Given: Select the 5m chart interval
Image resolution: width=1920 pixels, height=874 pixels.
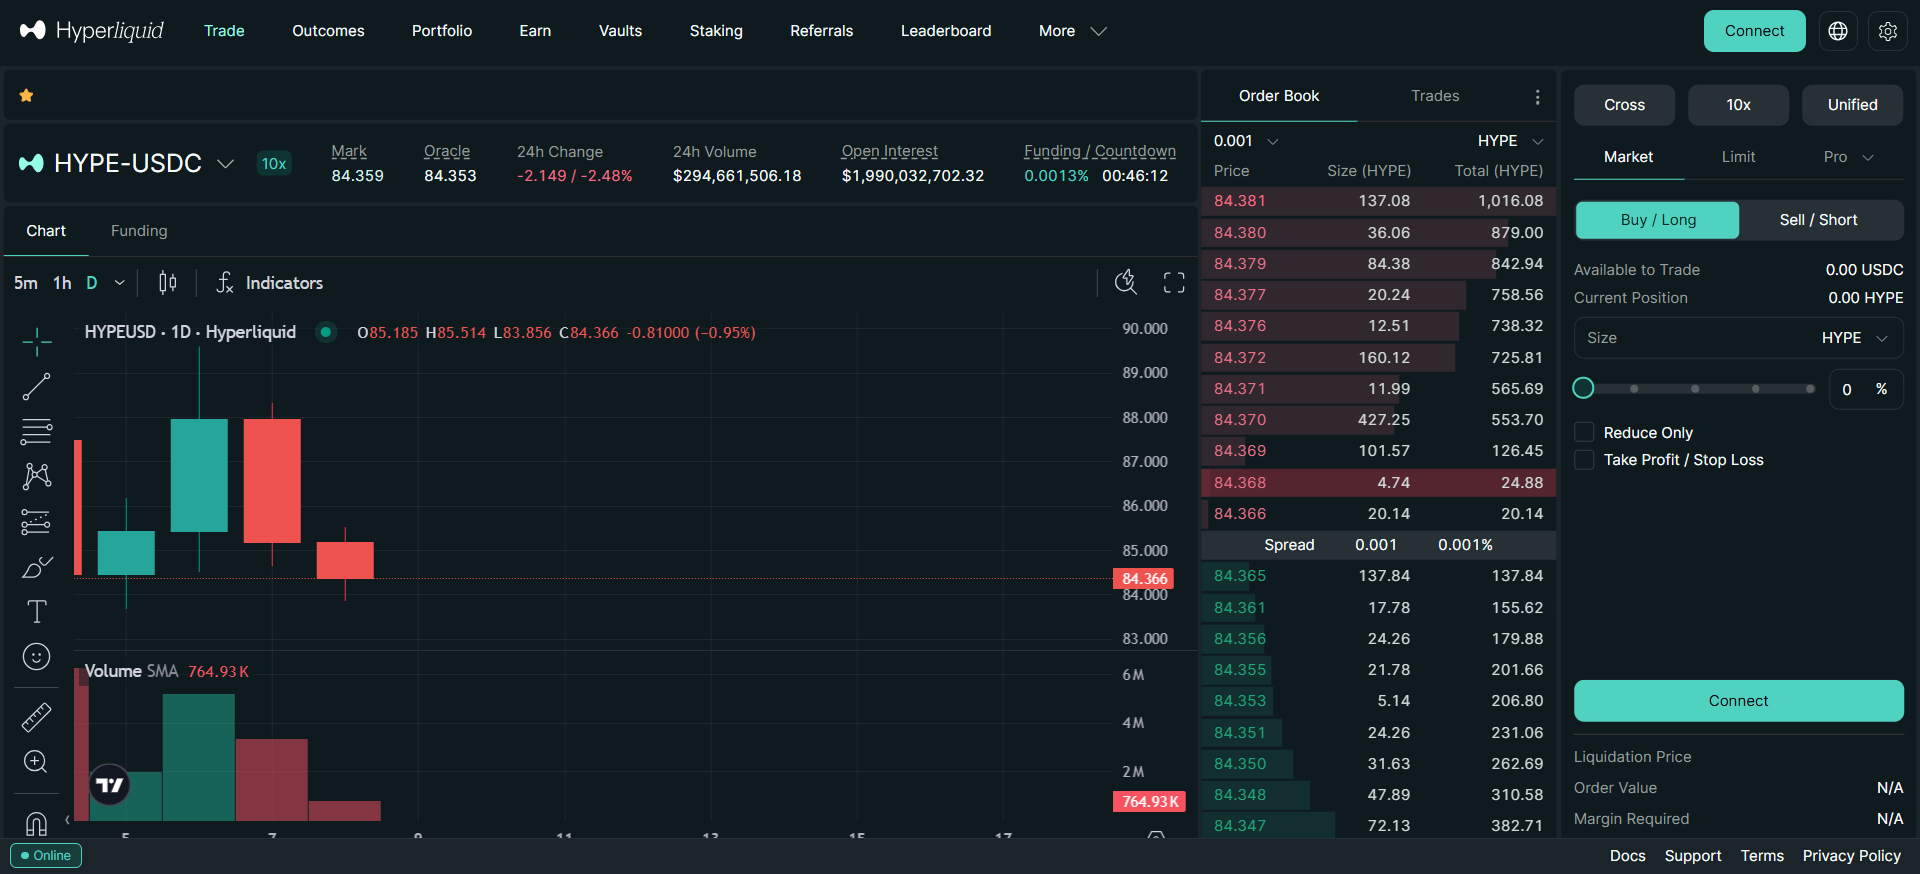Looking at the screenshot, I should click(x=26, y=283).
